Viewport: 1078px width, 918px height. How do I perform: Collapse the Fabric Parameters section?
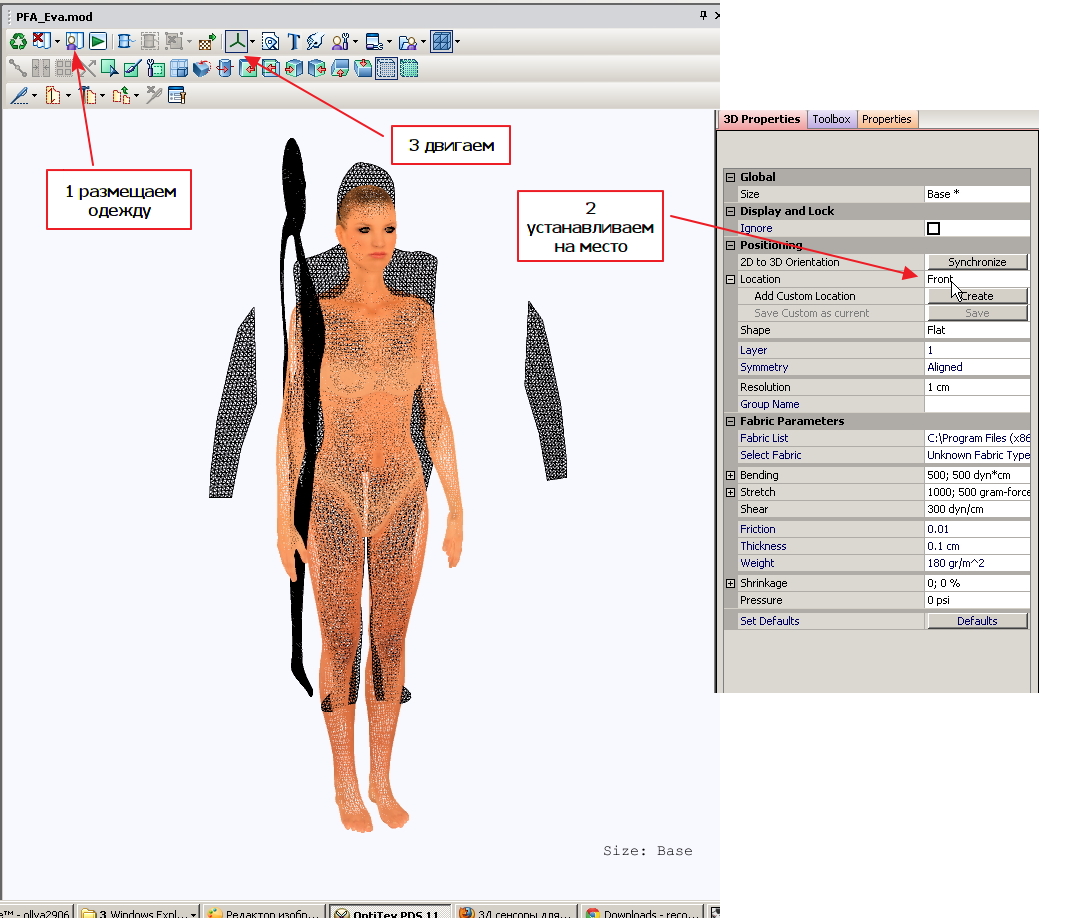click(730, 421)
